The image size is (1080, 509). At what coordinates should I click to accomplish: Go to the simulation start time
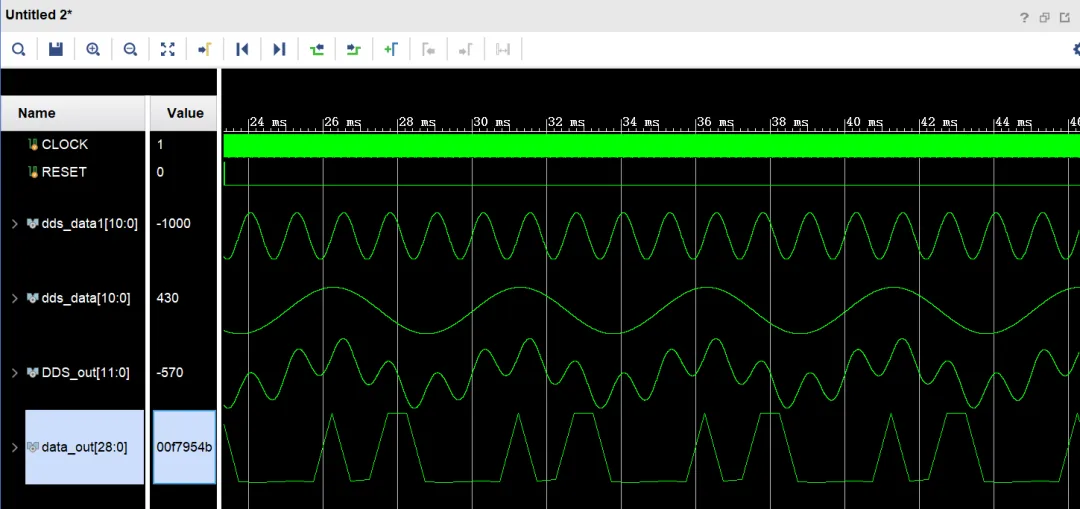pyautogui.click(x=242, y=49)
